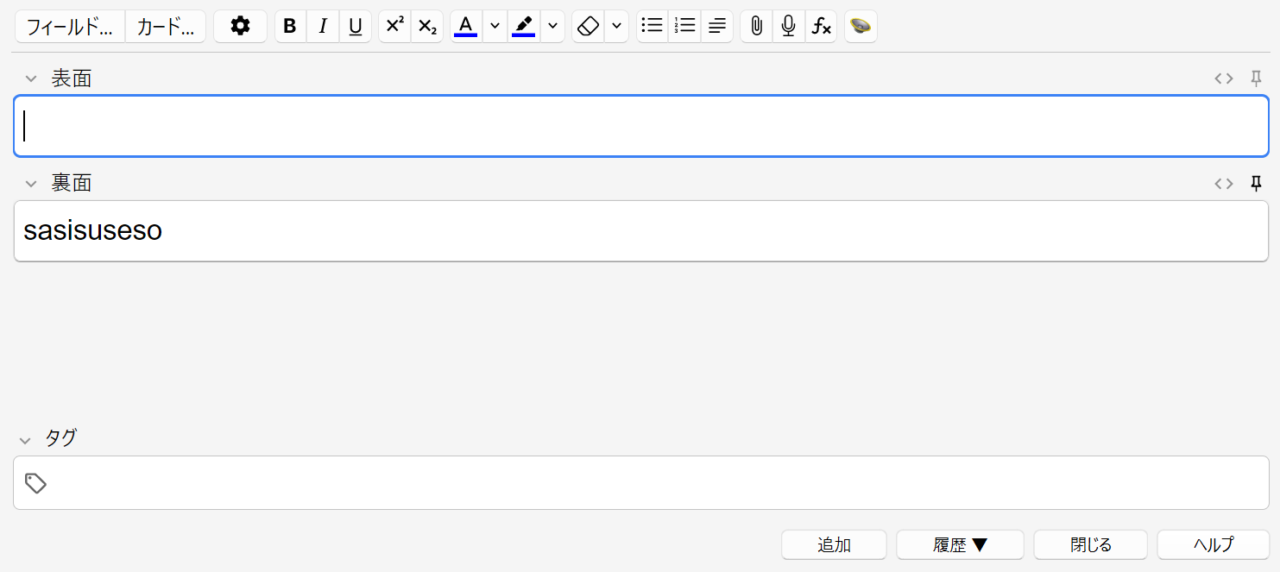This screenshot has width=1280, height=572.
Task: Open the フィールド... fields settings
Action: [70, 27]
